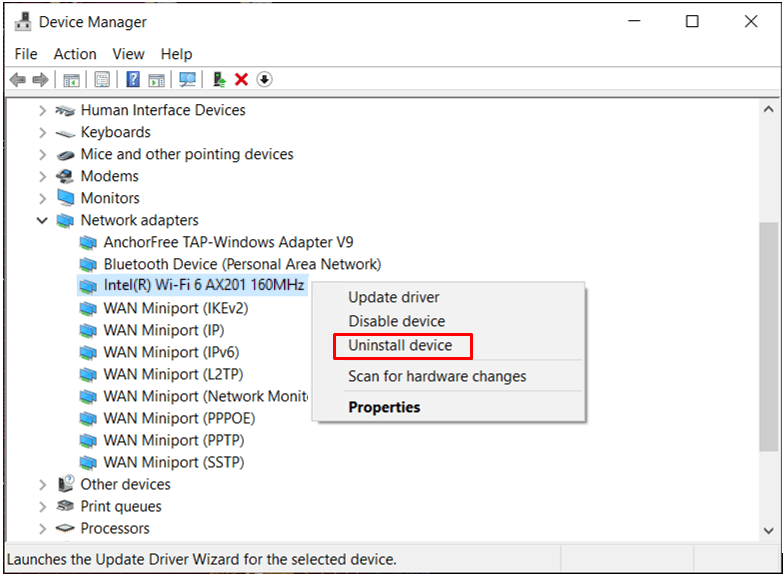Open the Help menu
The width and height of the screenshot is (783, 576).
[x=176, y=54]
